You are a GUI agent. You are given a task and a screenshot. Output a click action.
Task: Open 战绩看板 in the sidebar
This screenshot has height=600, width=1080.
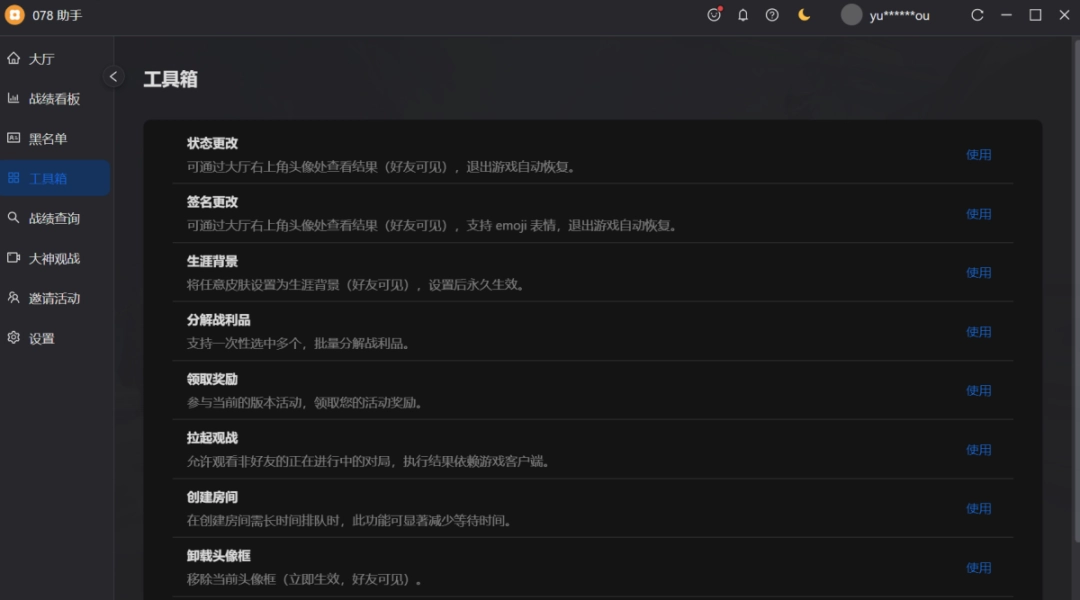pyautogui.click(x=54, y=99)
